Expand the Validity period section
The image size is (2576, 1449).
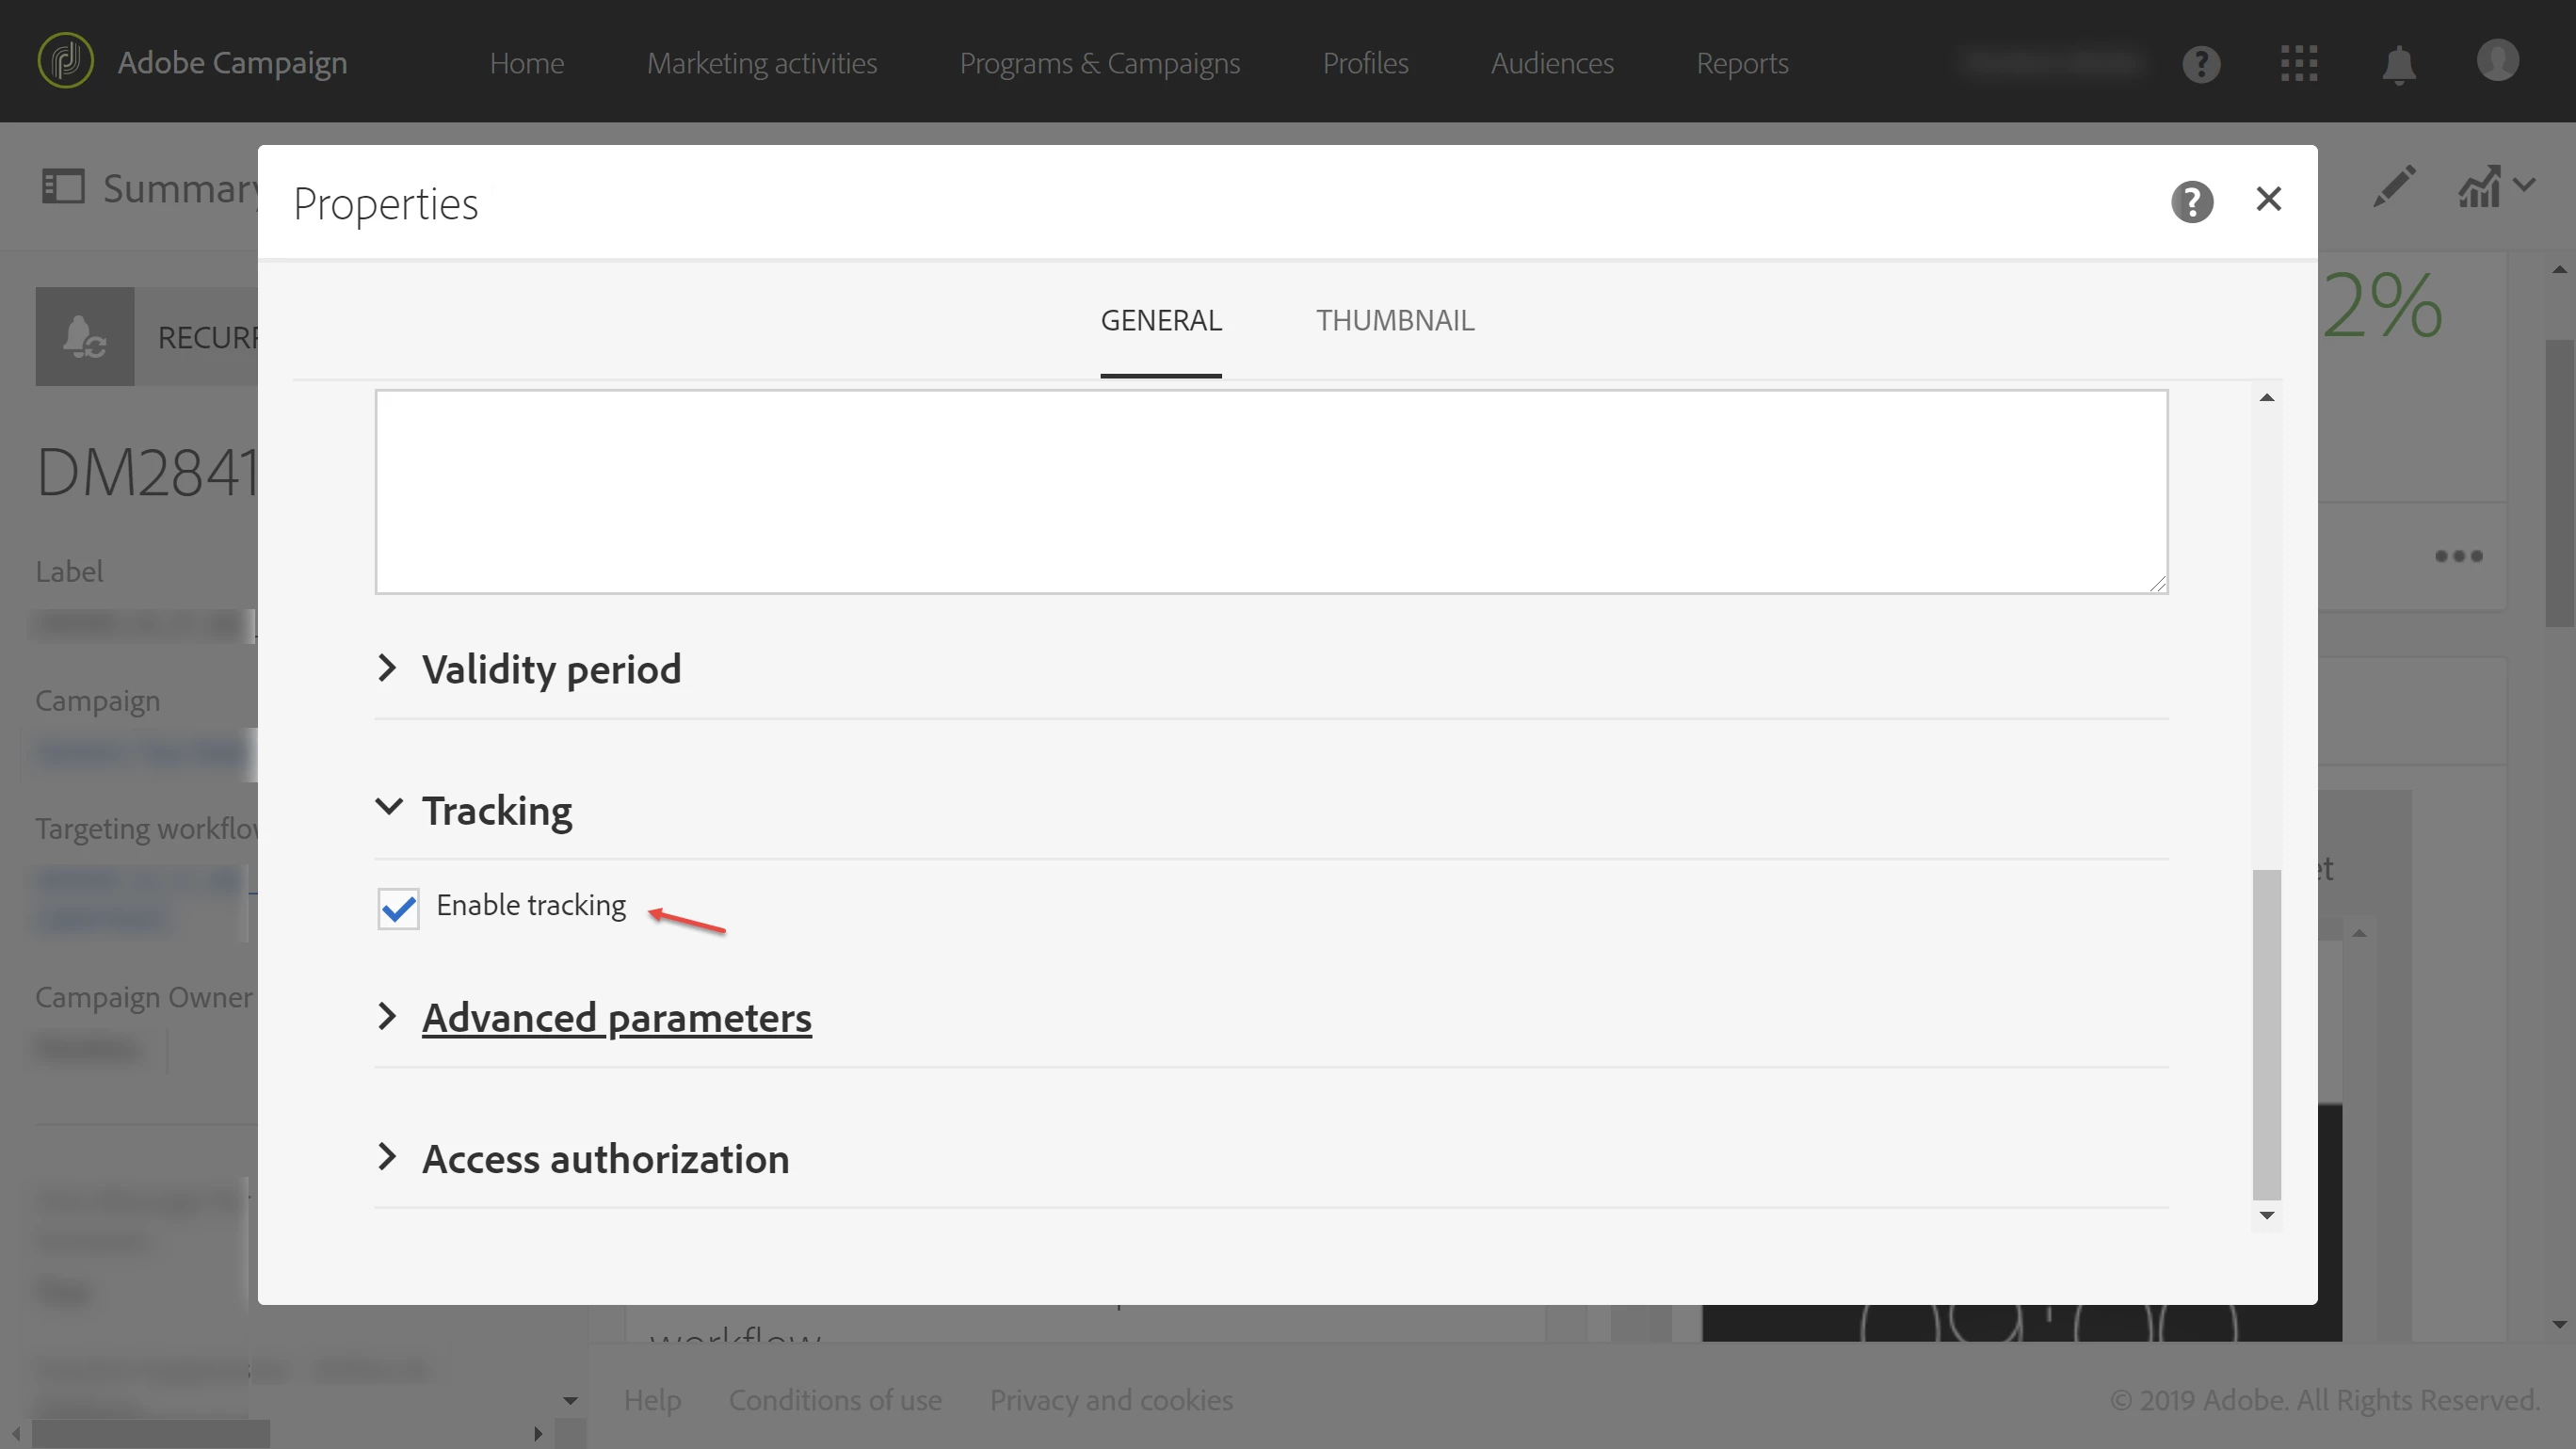tap(551, 669)
